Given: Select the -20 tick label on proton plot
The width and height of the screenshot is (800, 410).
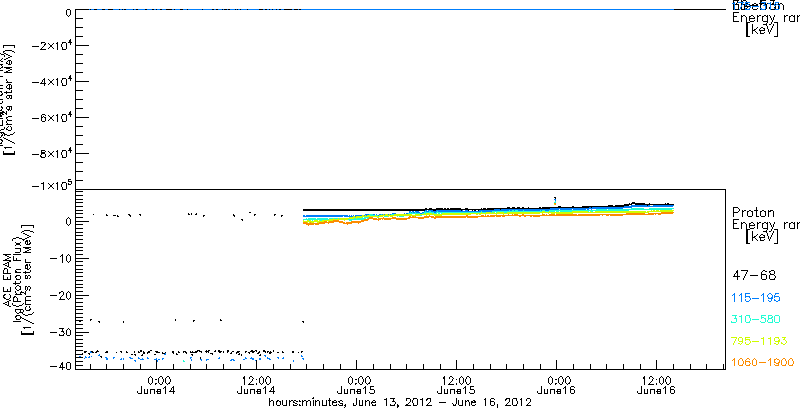Looking at the screenshot, I should click(x=60, y=295).
